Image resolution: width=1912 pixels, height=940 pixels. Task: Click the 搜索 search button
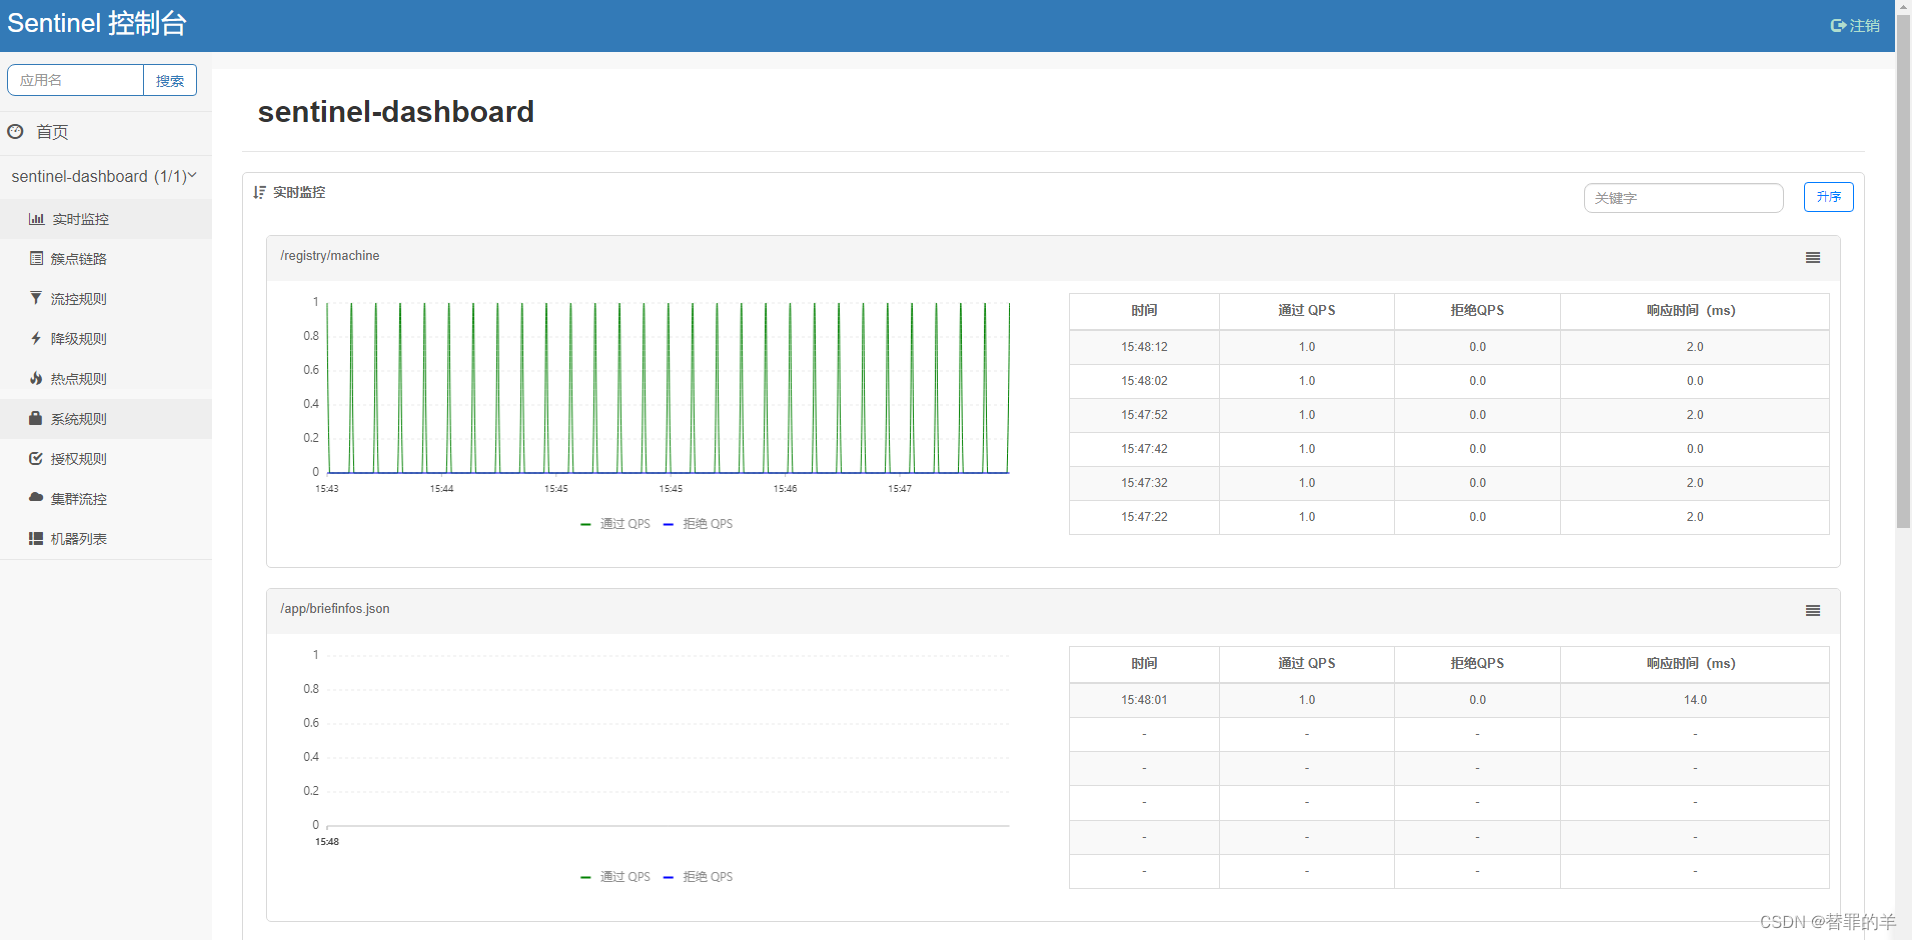170,80
